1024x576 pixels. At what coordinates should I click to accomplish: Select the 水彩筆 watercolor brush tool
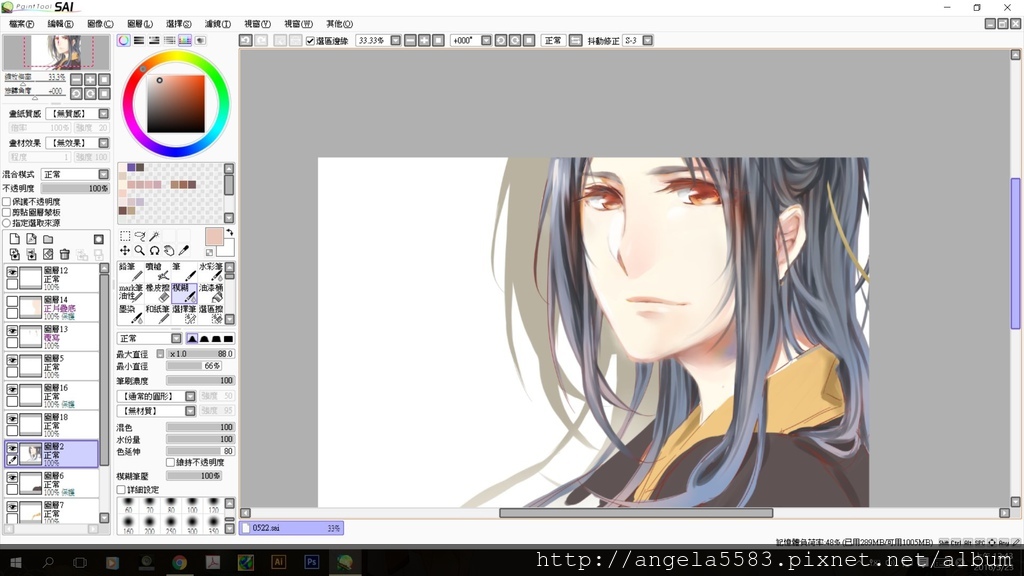tap(211, 271)
